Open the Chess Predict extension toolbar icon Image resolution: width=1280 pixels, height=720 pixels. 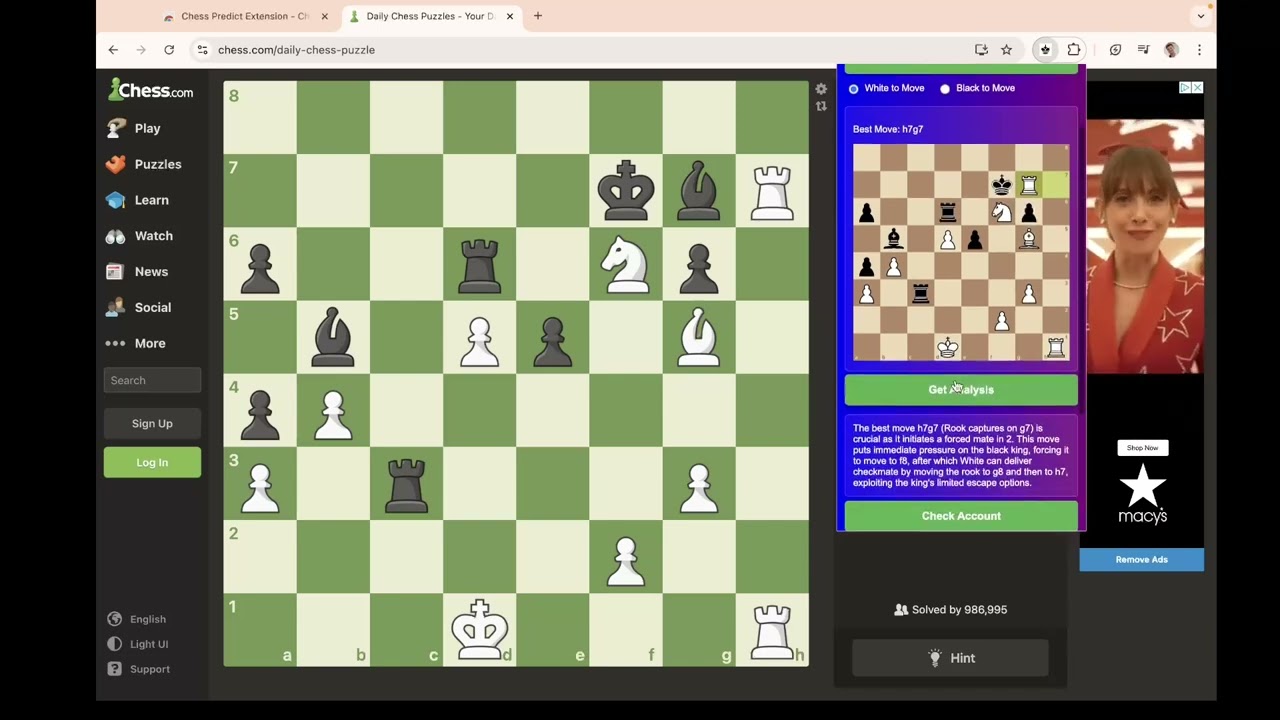click(x=1045, y=50)
